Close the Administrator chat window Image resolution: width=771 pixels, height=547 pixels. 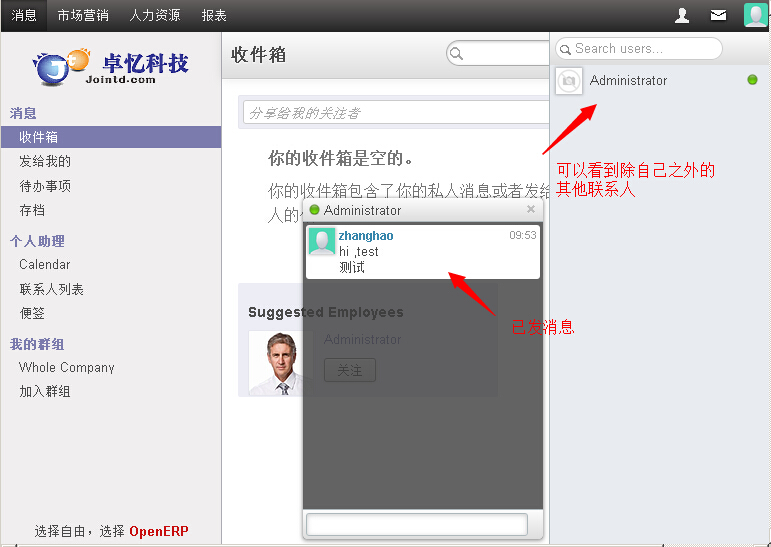530,210
